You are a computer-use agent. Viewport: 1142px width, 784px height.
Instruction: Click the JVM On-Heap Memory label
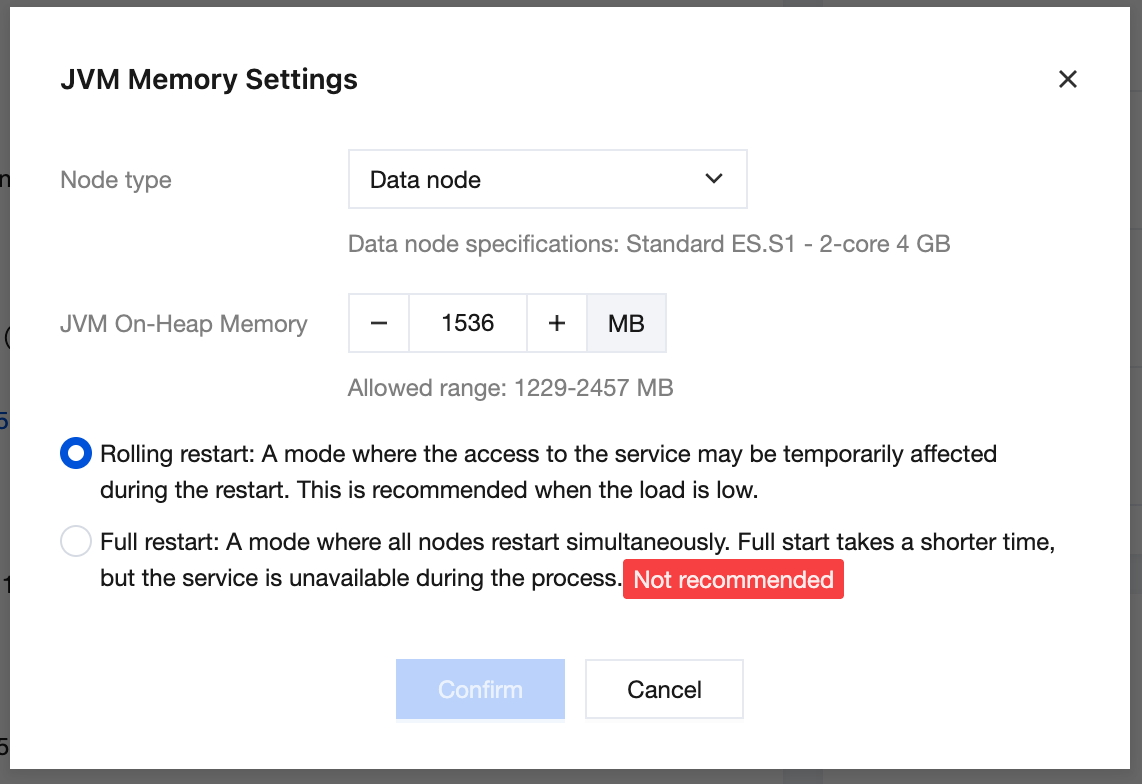(184, 324)
